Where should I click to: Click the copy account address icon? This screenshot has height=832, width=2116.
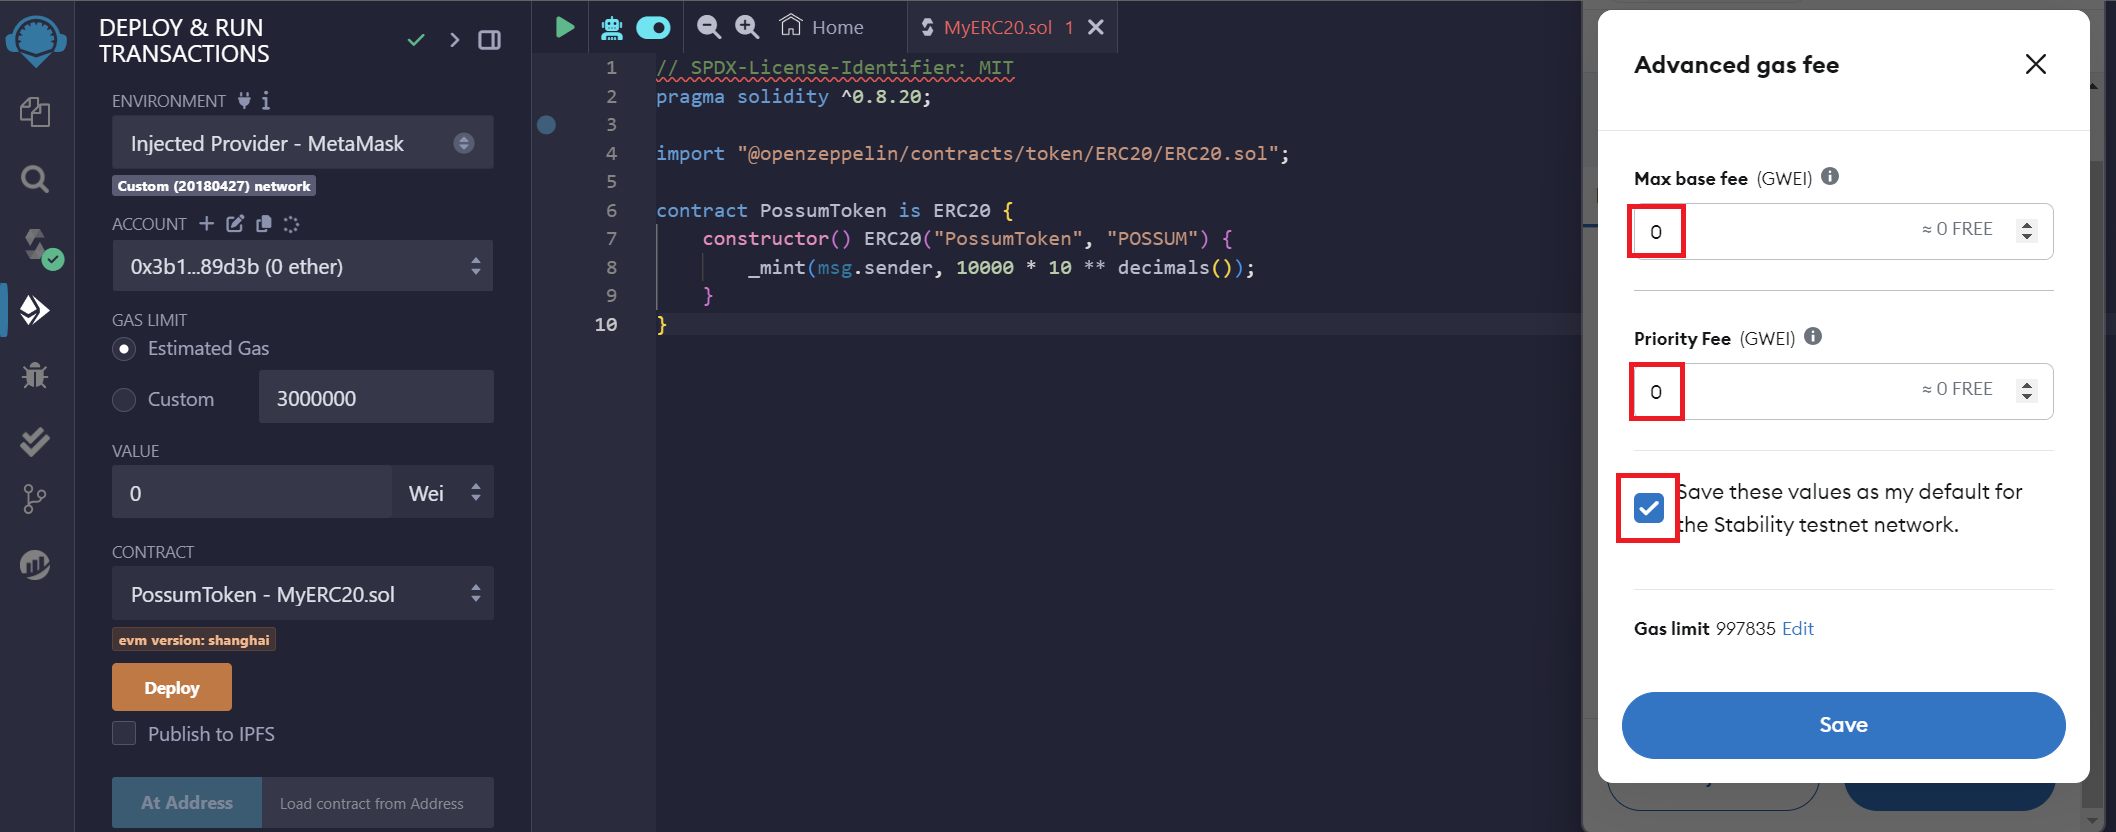[x=264, y=224]
